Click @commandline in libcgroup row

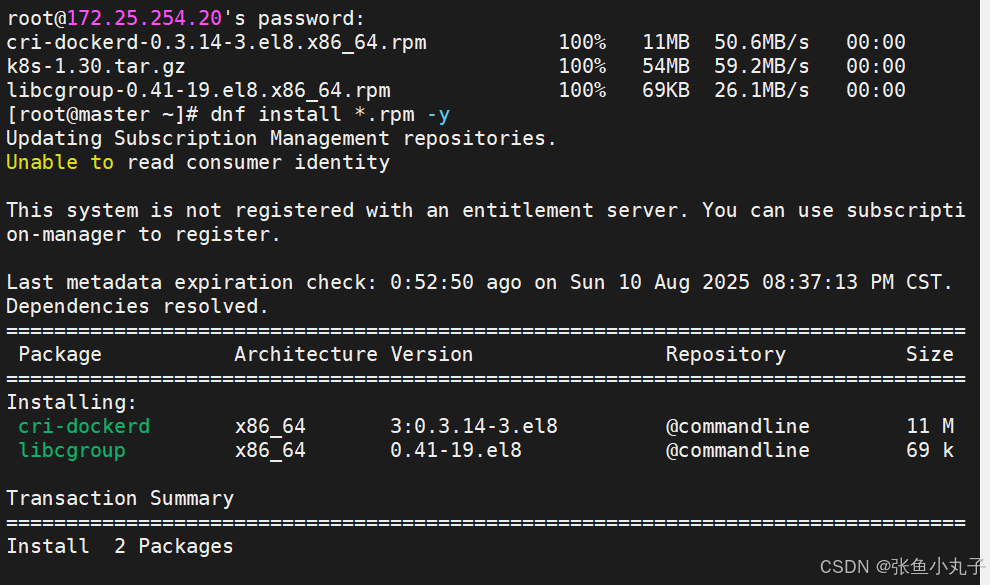click(737, 450)
